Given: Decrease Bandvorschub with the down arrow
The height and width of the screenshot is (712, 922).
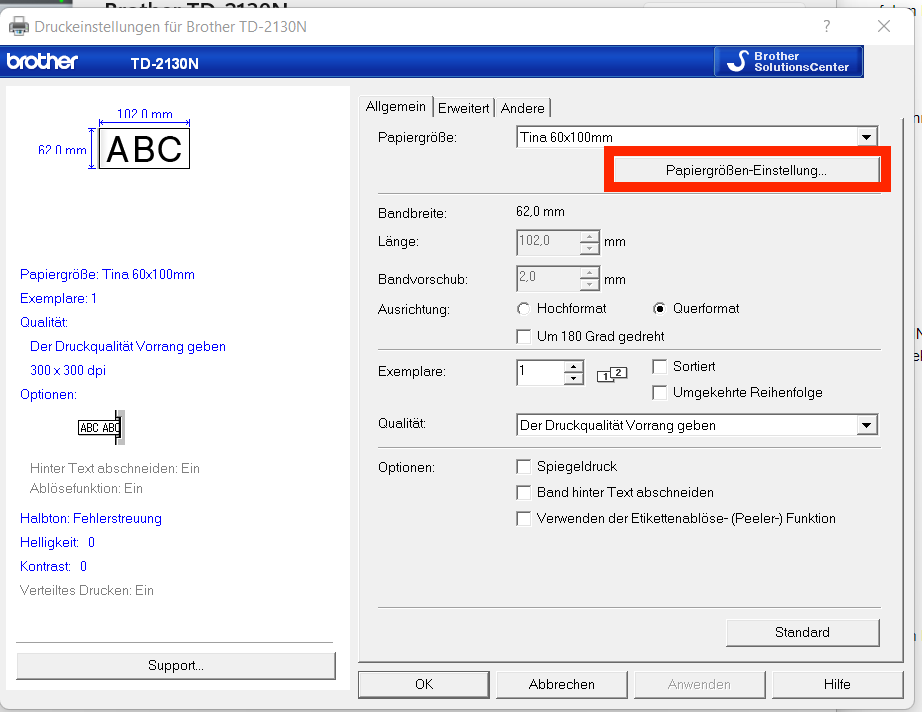Looking at the screenshot, I should click(589, 285).
